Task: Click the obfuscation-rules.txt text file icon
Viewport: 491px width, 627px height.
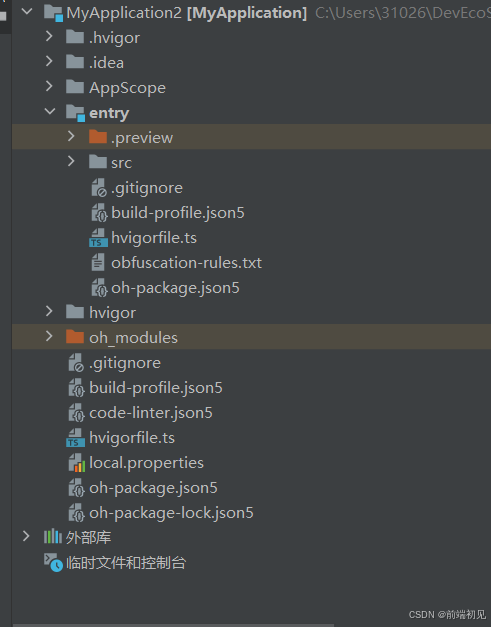Action: coord(98,263)
